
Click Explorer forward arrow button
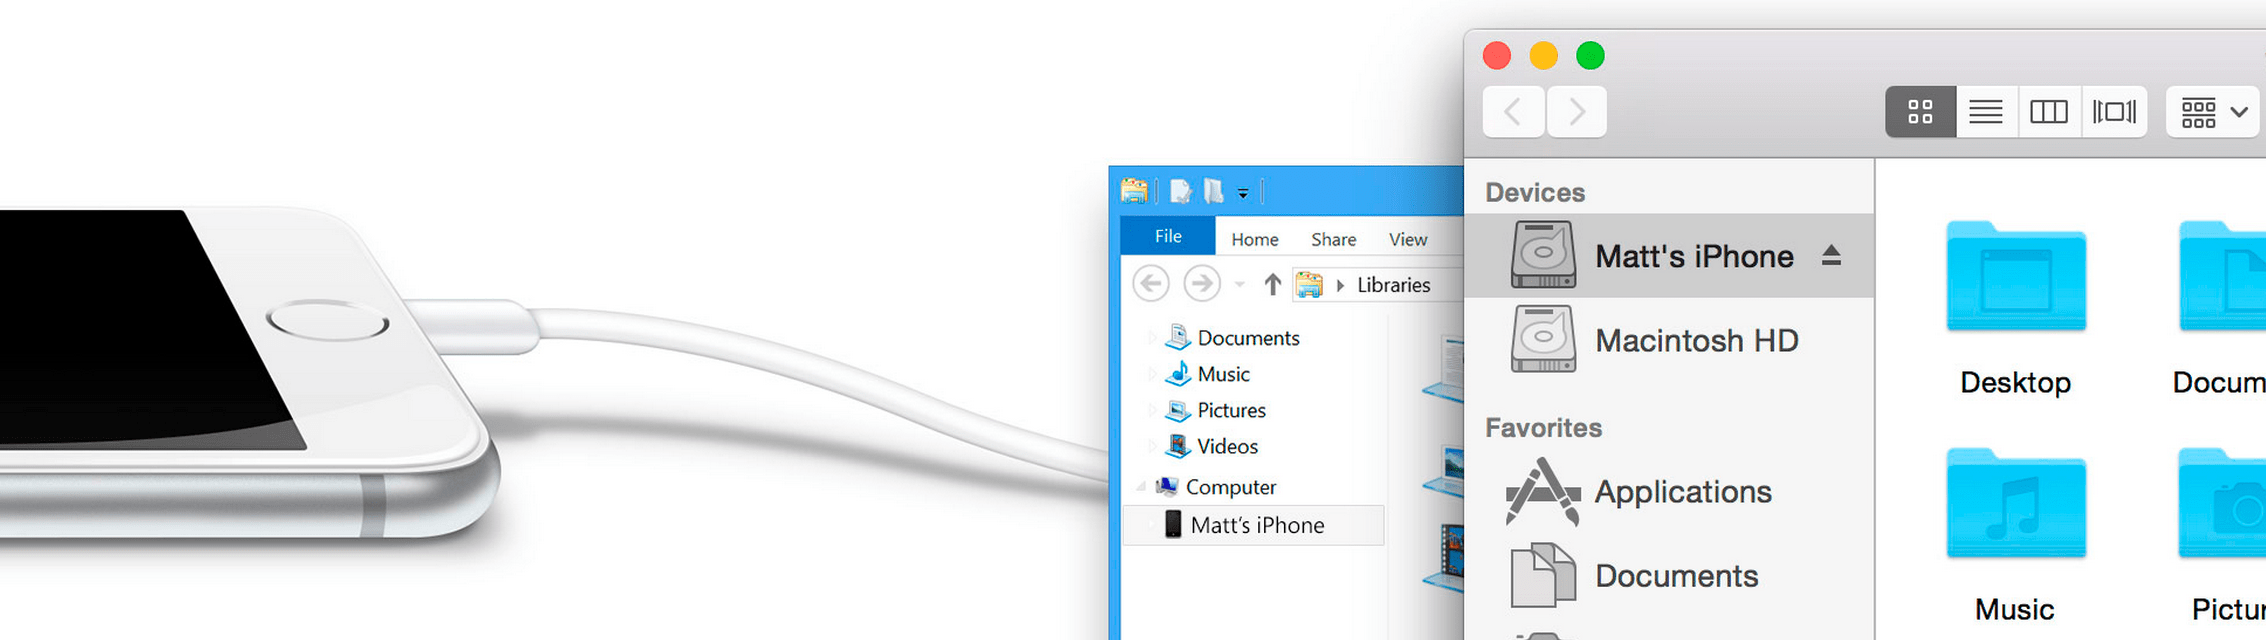click(1202, 284)
